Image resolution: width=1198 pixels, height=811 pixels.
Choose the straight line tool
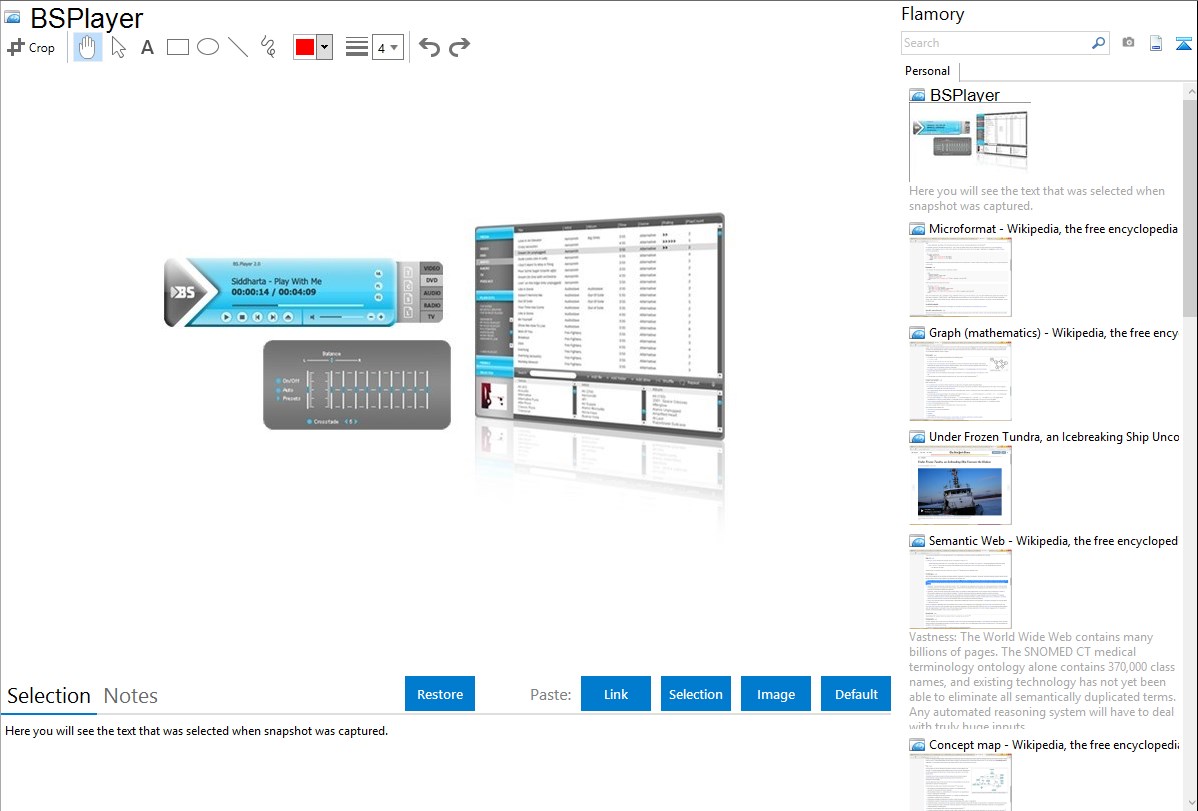coord(238,47)
